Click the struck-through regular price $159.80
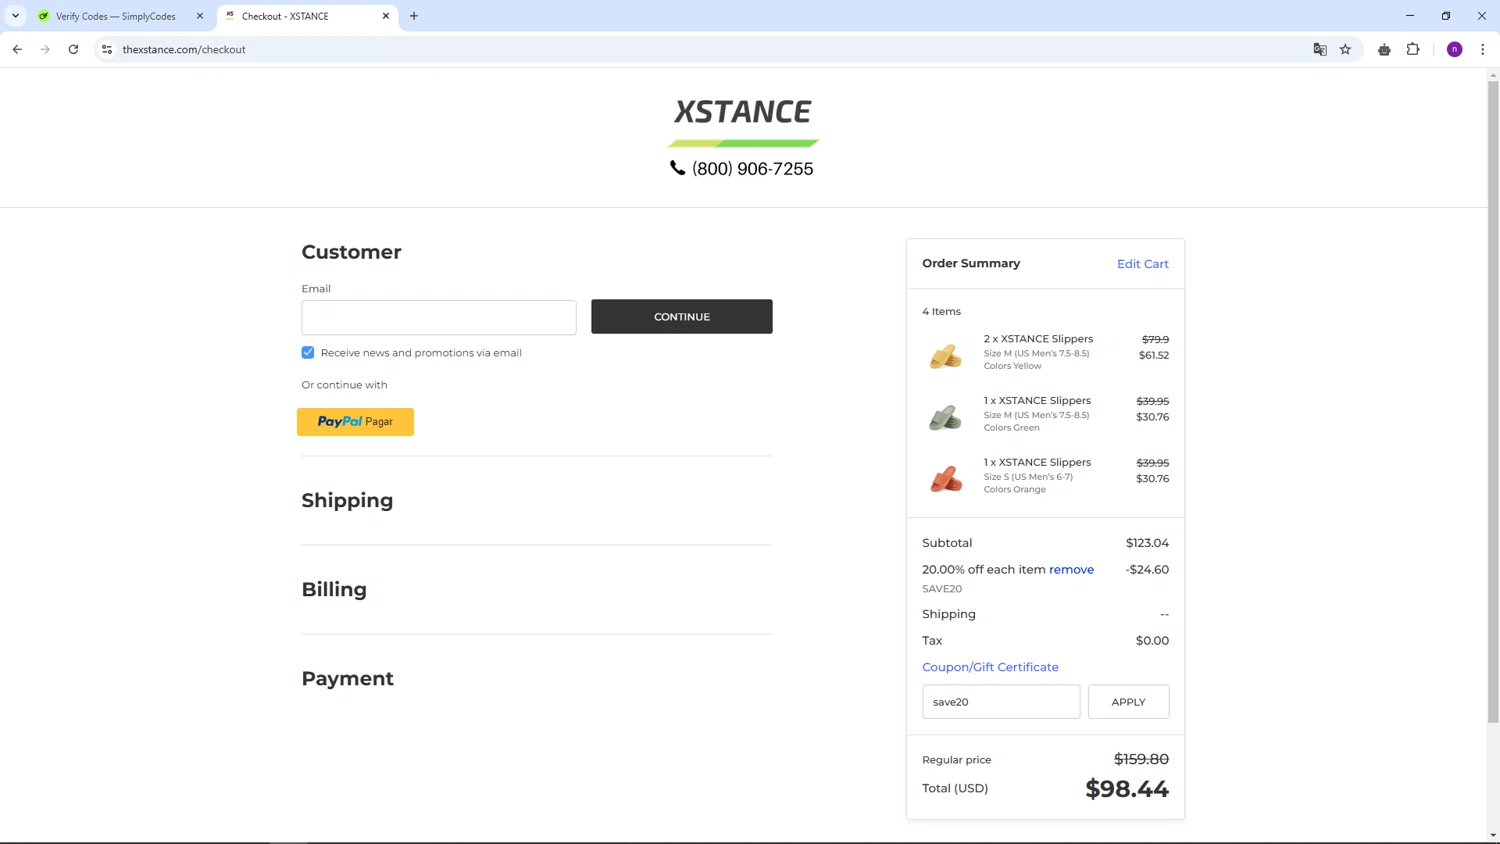 (1141, 759)
